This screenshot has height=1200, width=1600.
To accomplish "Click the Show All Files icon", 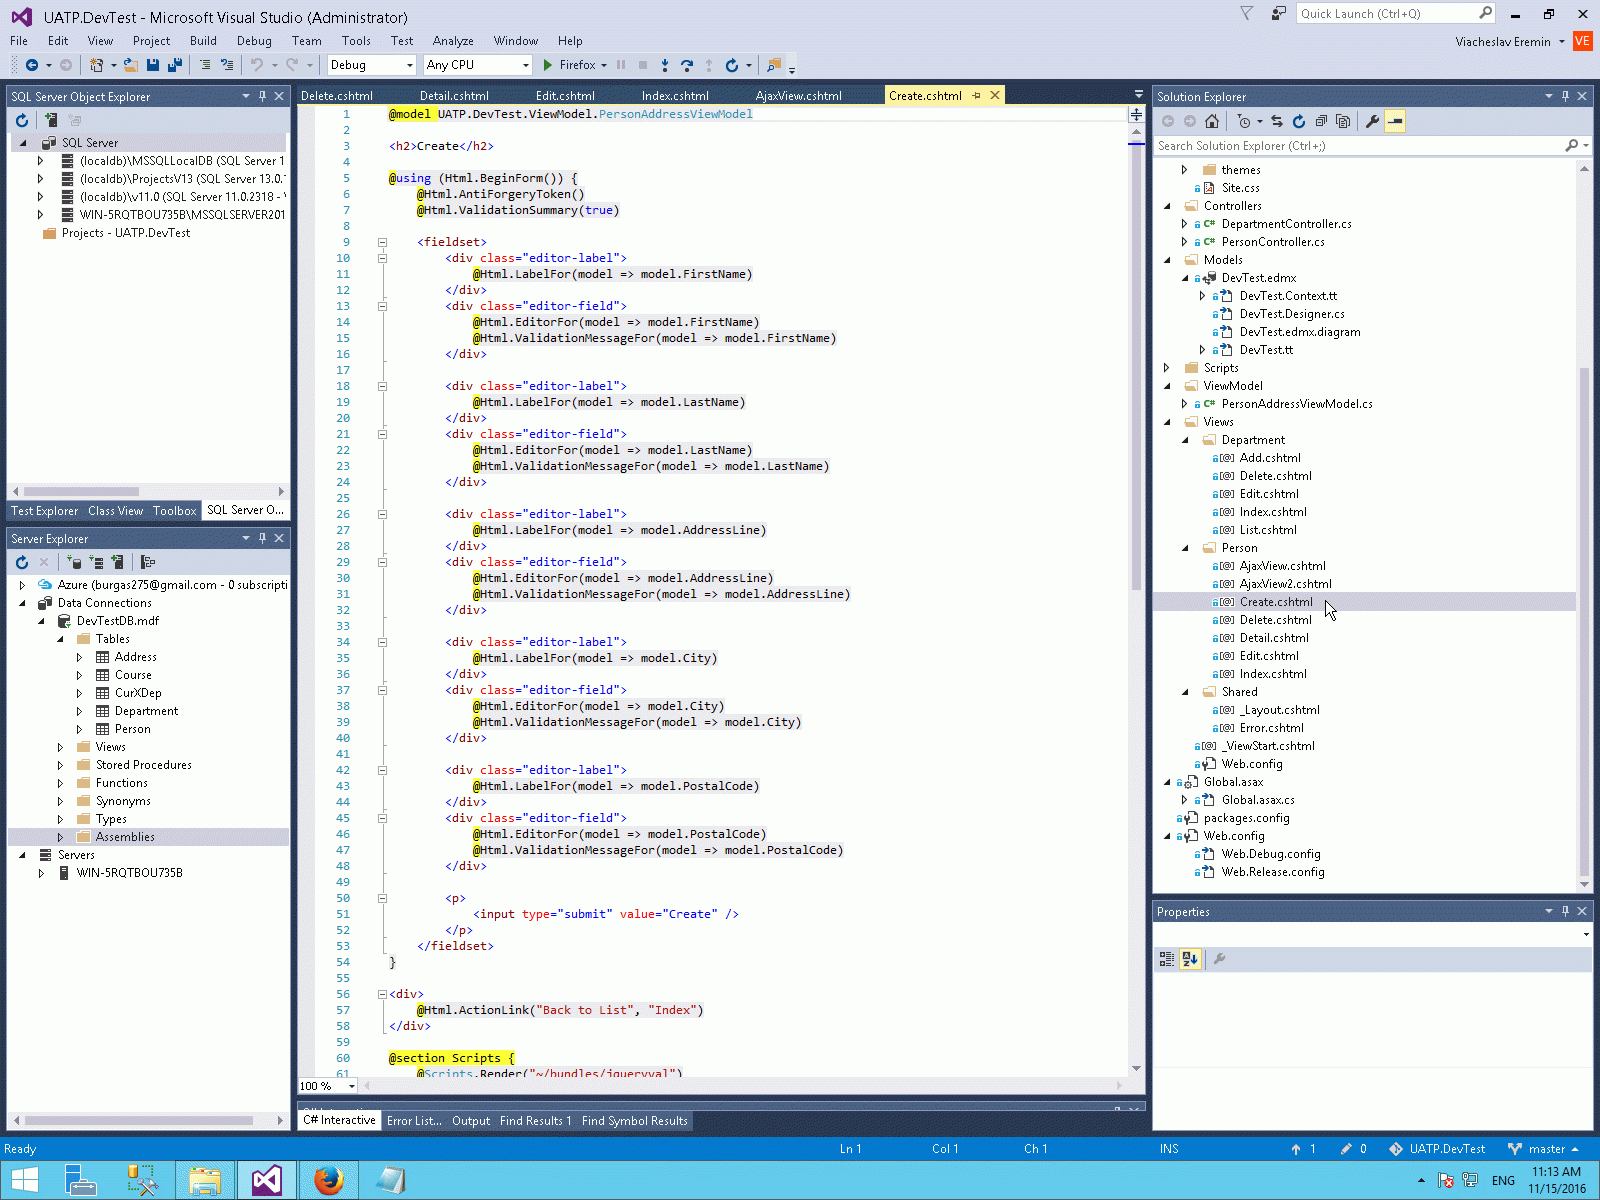I will [x=1343, y=121].
